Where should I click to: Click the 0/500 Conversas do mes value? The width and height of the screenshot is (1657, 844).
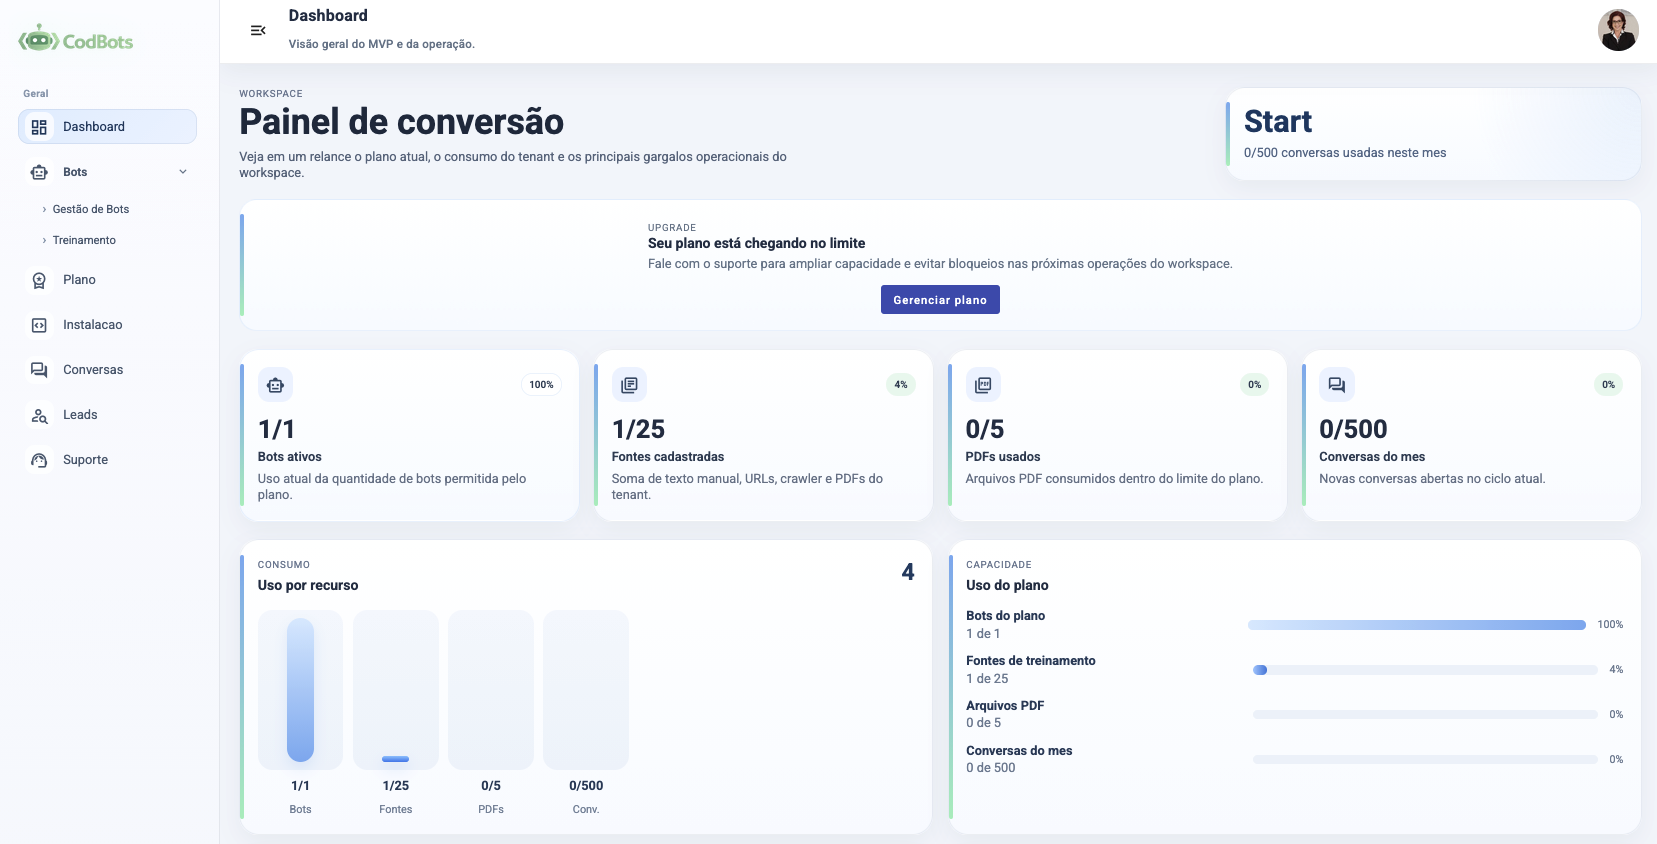coord(1353,430)
